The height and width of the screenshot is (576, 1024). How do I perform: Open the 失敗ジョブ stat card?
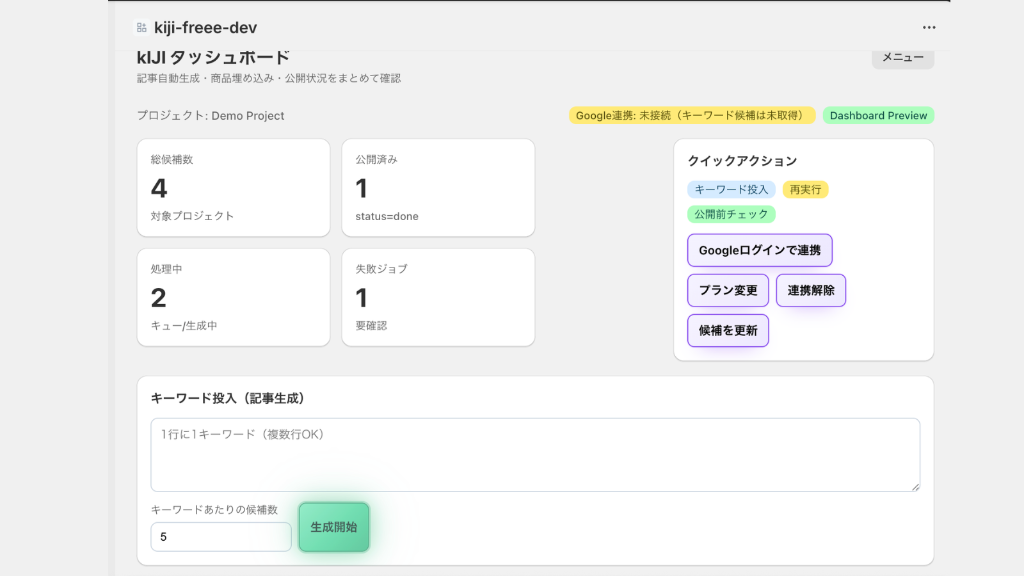(438, 297)
